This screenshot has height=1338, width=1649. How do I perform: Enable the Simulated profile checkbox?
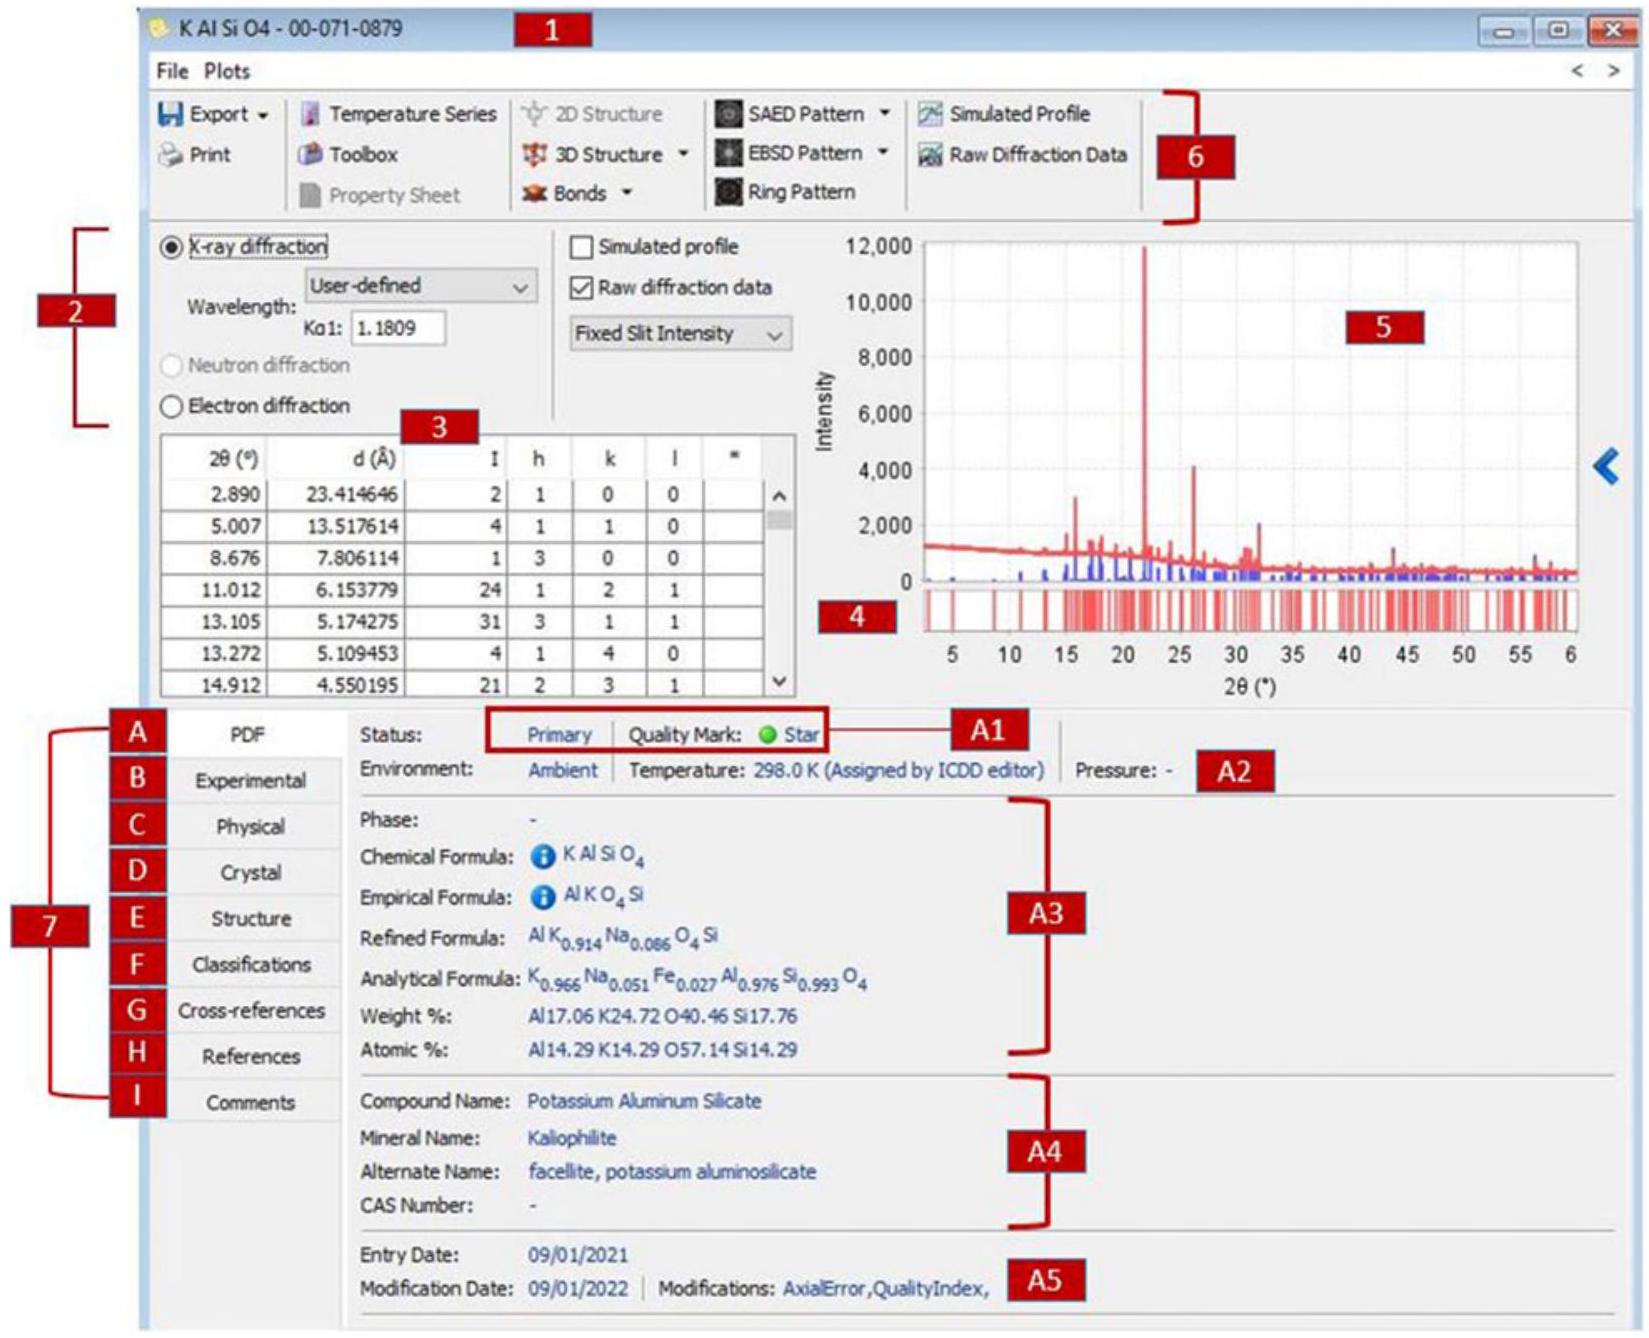581,247
